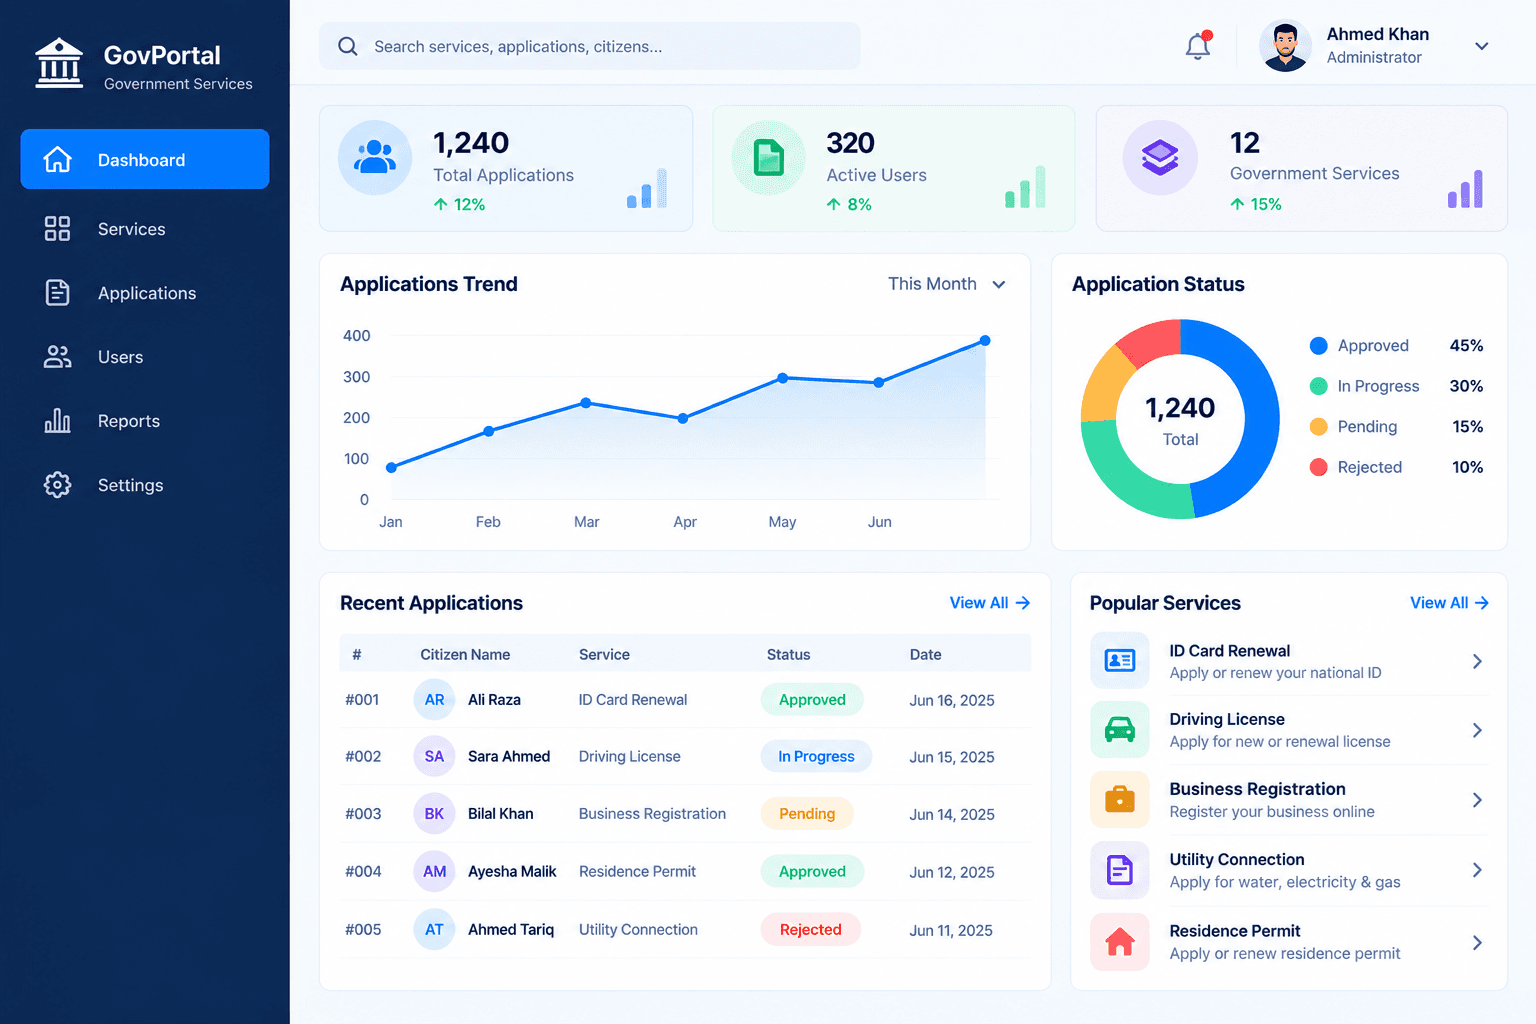Viewport: 1536px width, 1024px height.
Task: Expand Driving License row chevron
Action: [x=1477, y=730]
